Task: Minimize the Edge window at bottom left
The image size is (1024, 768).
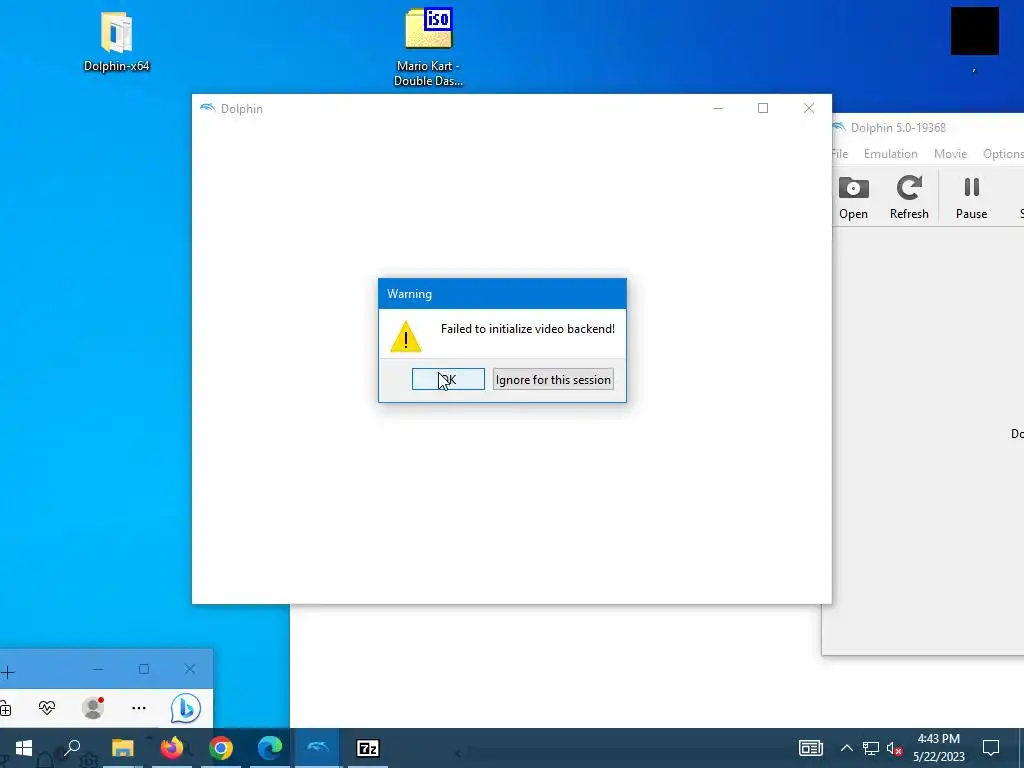Action: (x=98, y=669)
